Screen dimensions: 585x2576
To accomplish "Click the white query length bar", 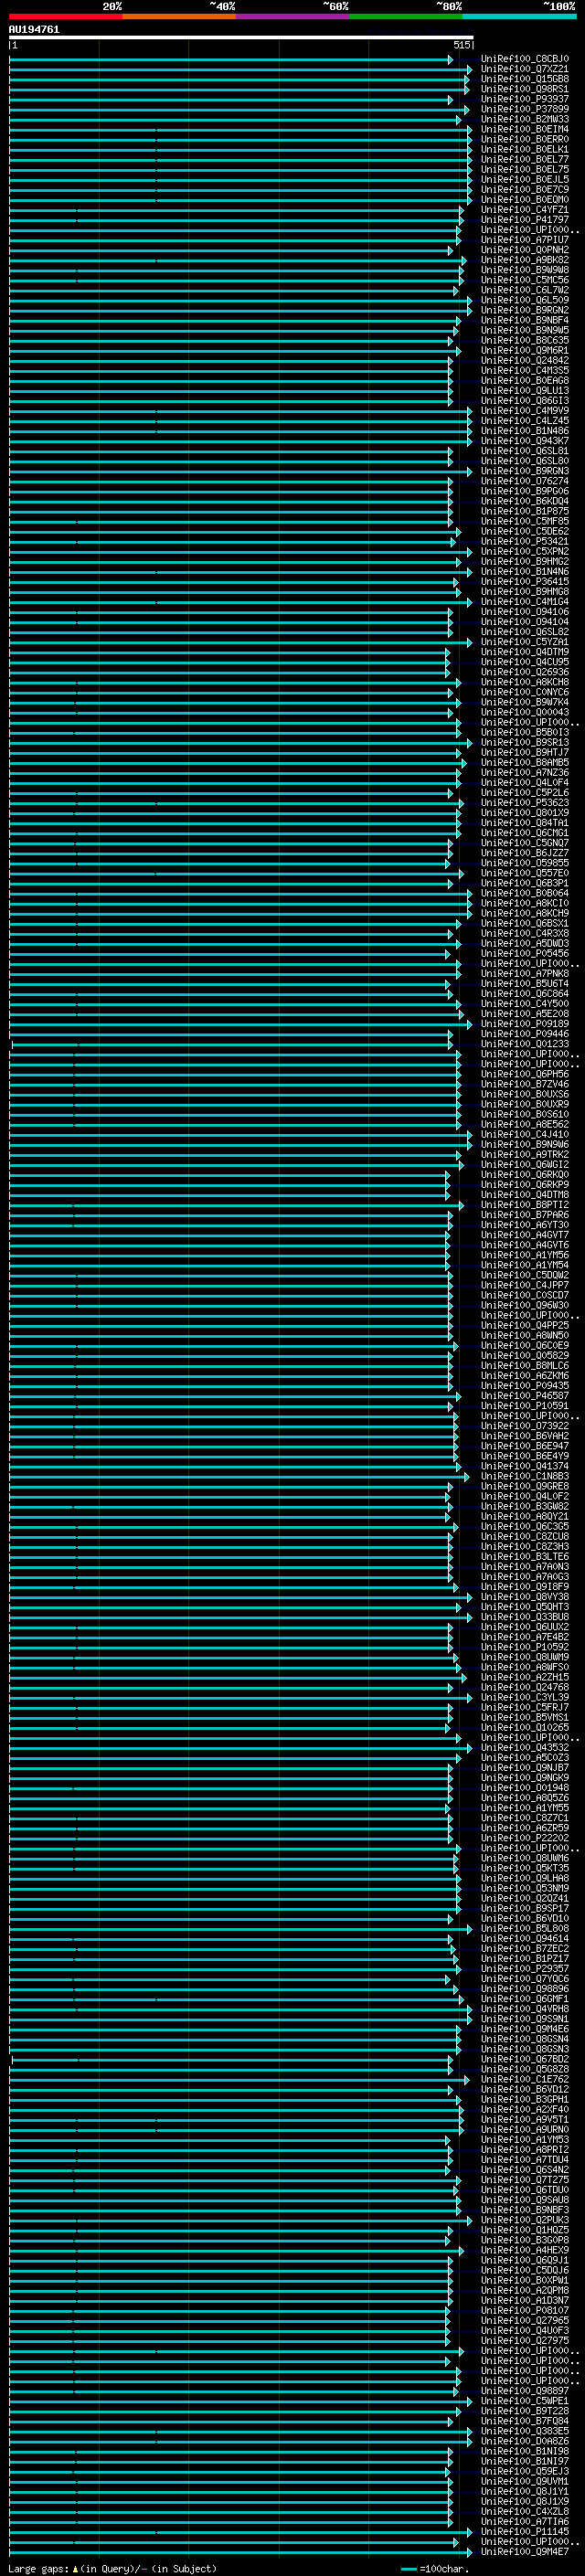I will tap(241, 37).
